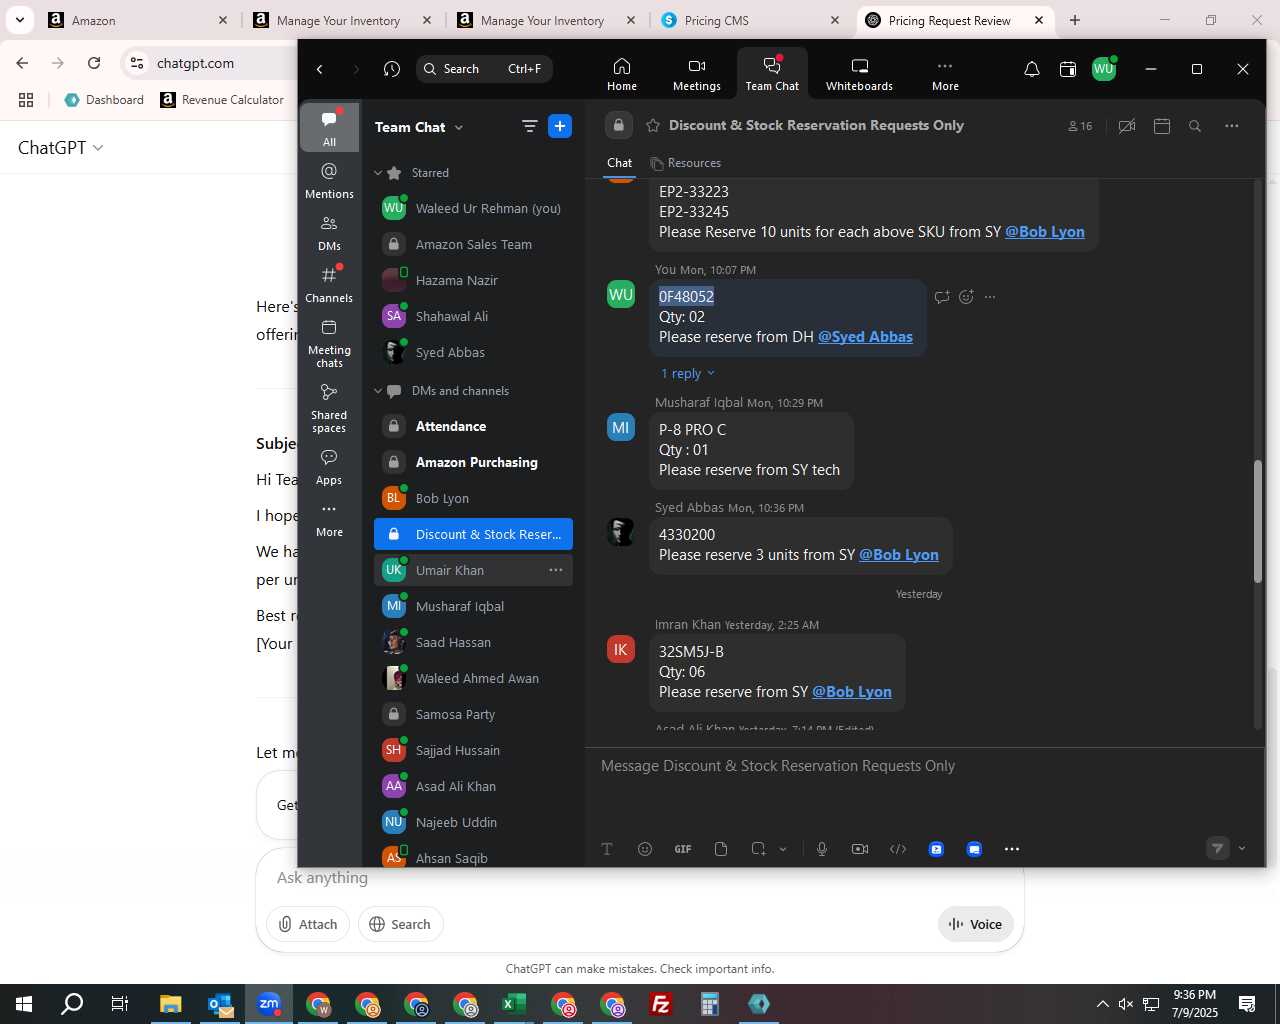Viewport: 1280px width, 1024px height.
Task: Search within the channel using magnifier icon
Action: (1195, 126)
